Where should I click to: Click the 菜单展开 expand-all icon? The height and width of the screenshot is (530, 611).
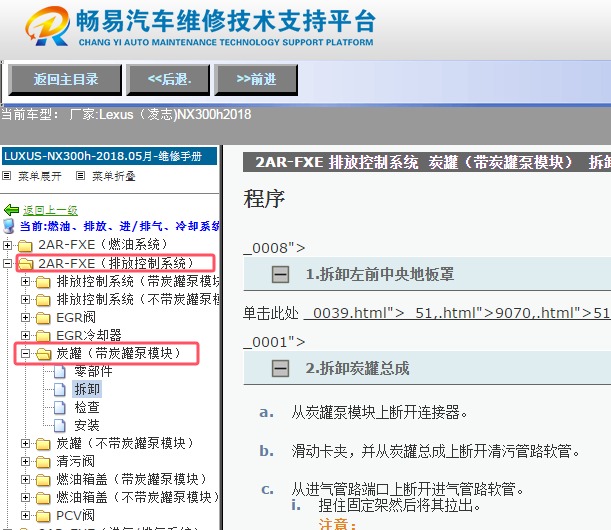click(6, 176)
